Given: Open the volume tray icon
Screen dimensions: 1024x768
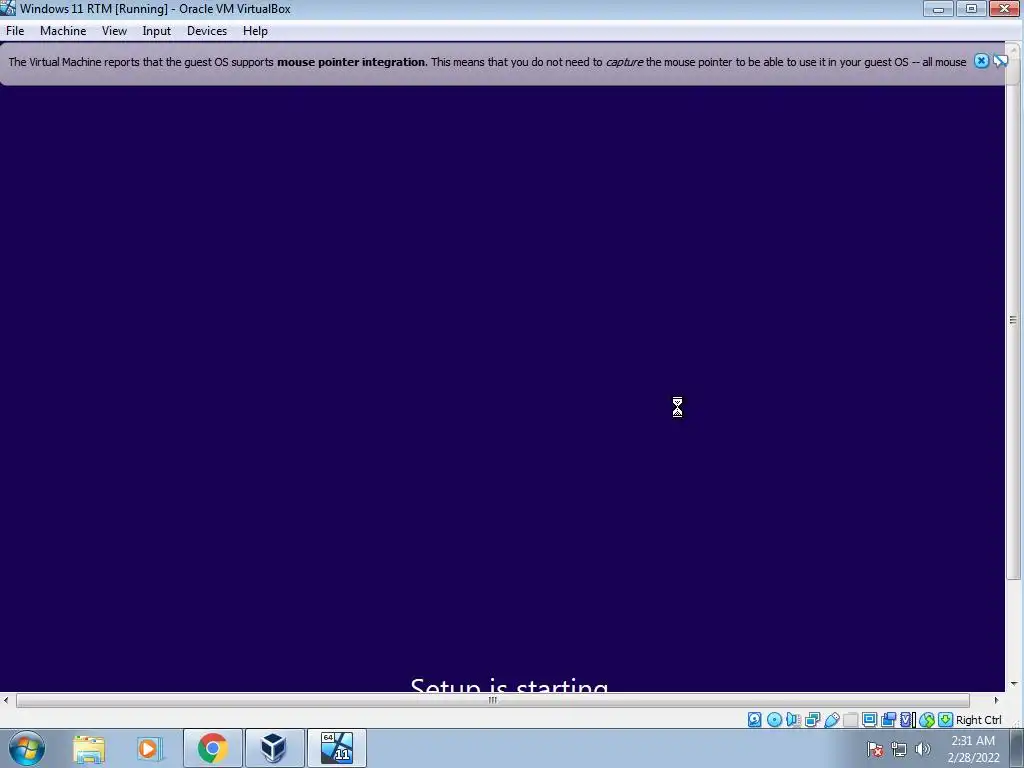Looking at the screenshot, I should pos(923,749).
